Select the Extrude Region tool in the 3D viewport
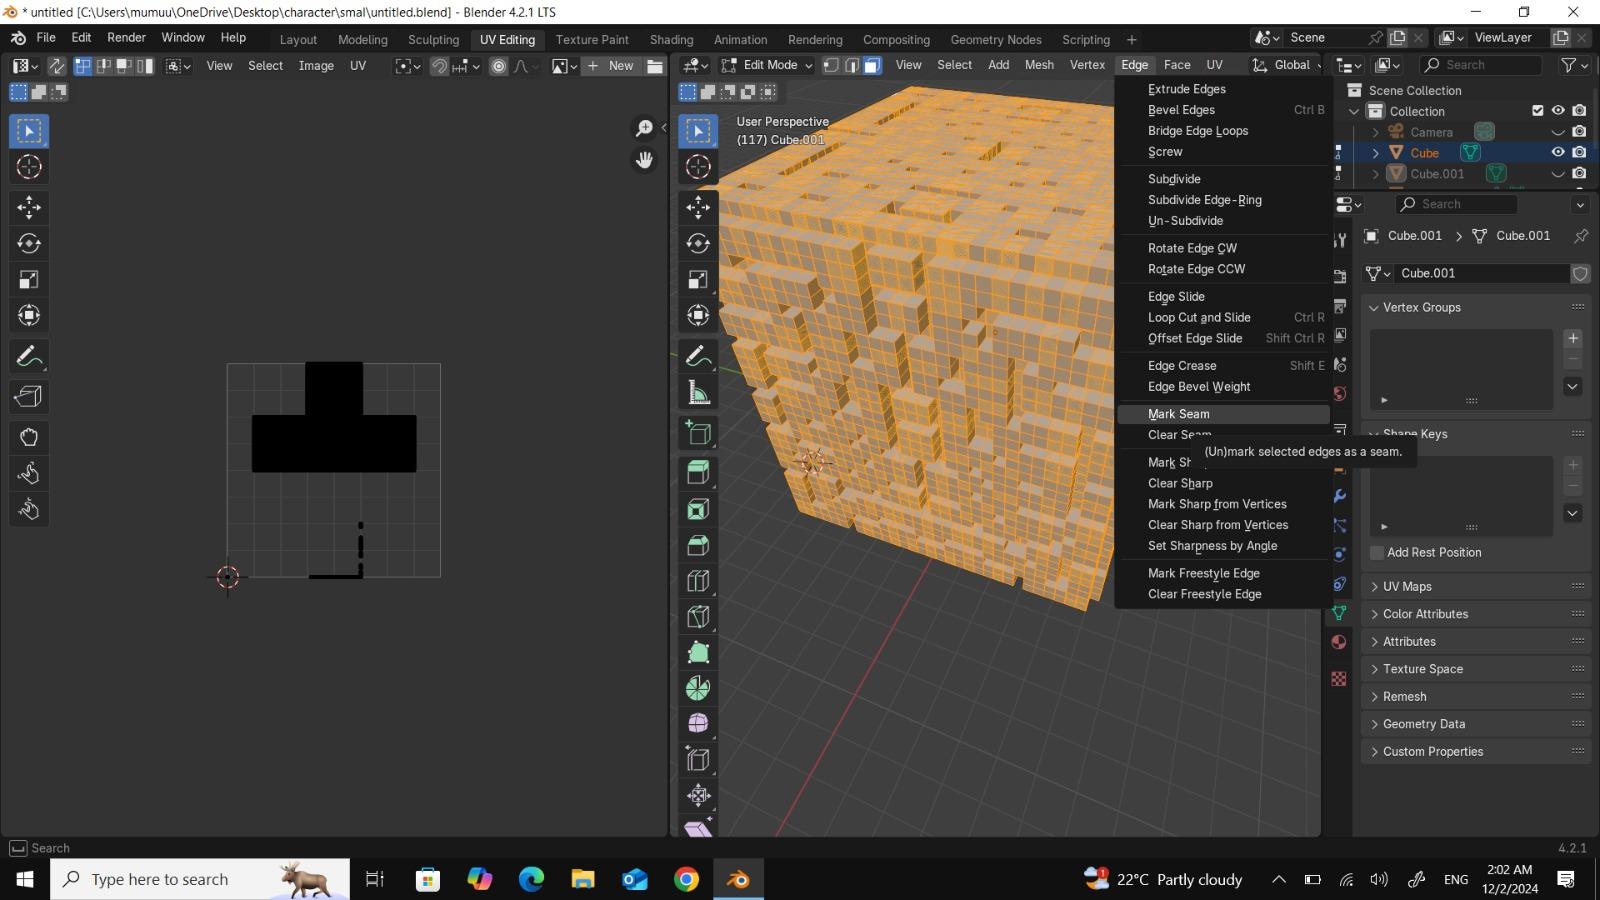This screenshot has width=1600, height=900. pos(698,473)
